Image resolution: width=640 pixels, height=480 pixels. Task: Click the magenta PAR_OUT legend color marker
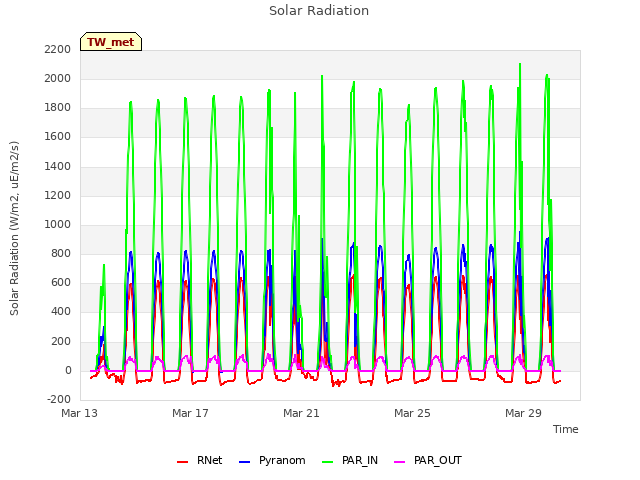pyautogui.click(x=400, y=462)
